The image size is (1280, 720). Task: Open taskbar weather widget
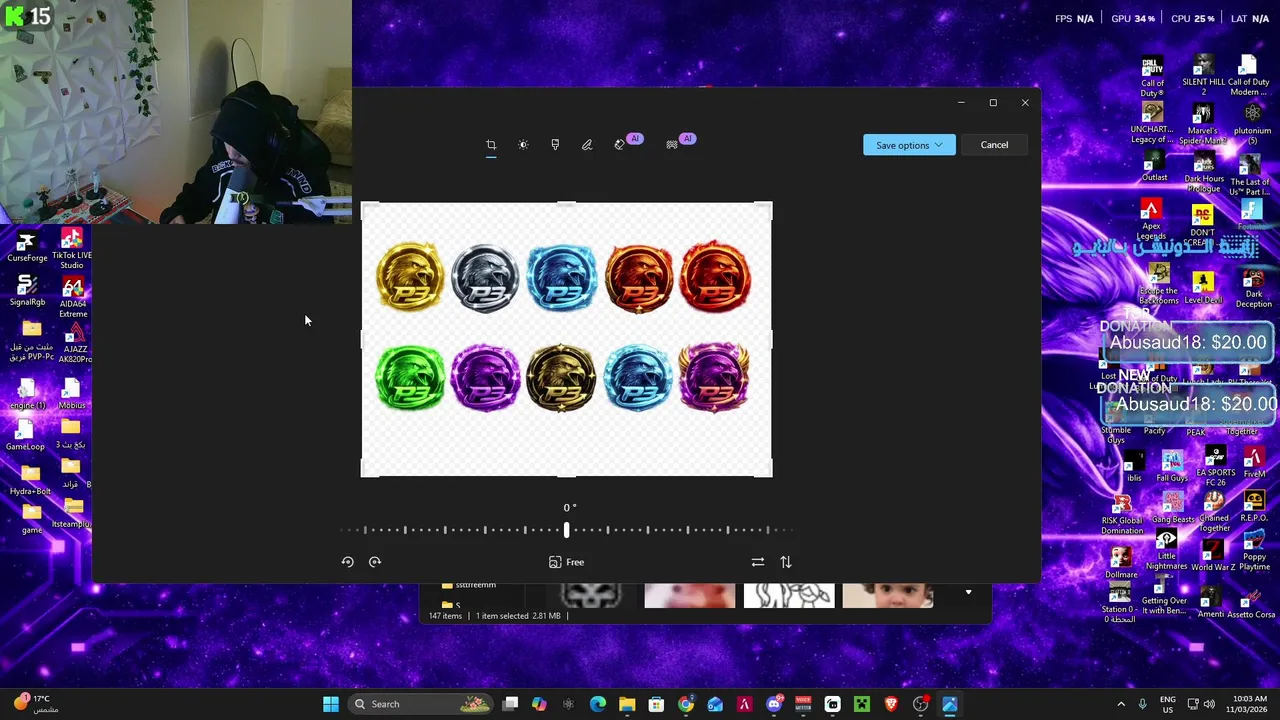(x=35, y=703)
